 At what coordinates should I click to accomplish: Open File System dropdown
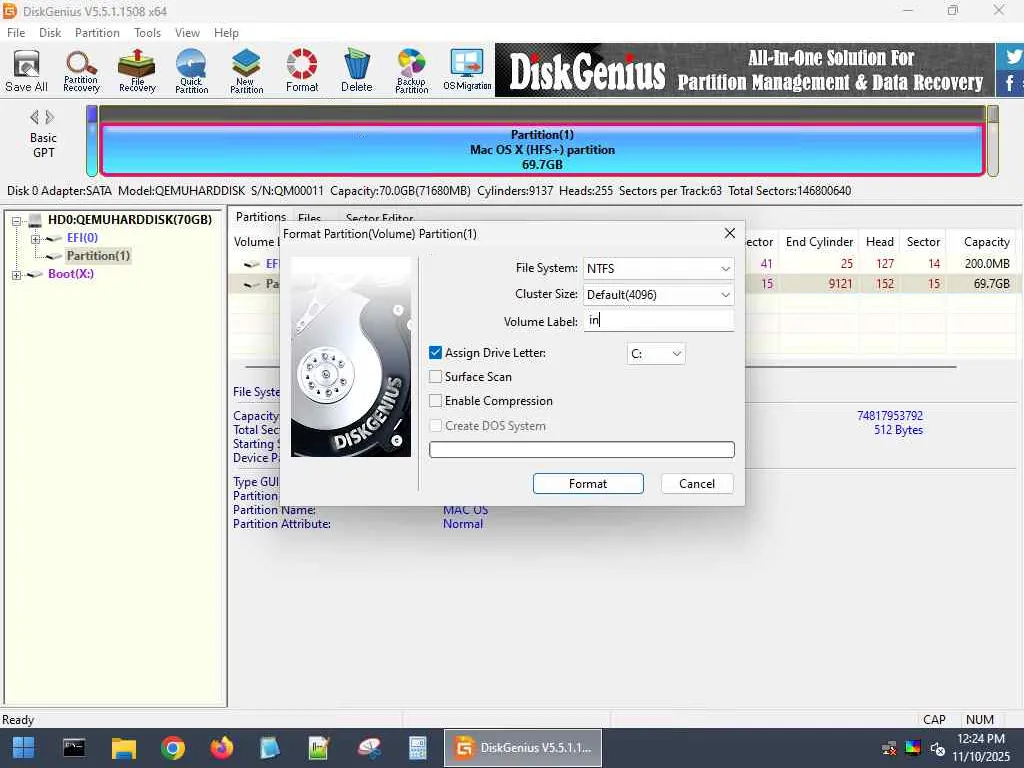[658, 268]
